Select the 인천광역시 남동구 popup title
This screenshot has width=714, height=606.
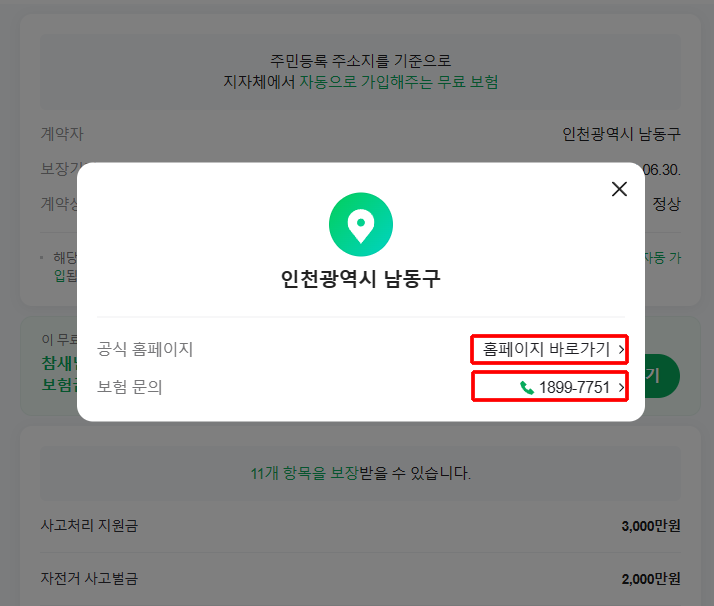(361, 279)
